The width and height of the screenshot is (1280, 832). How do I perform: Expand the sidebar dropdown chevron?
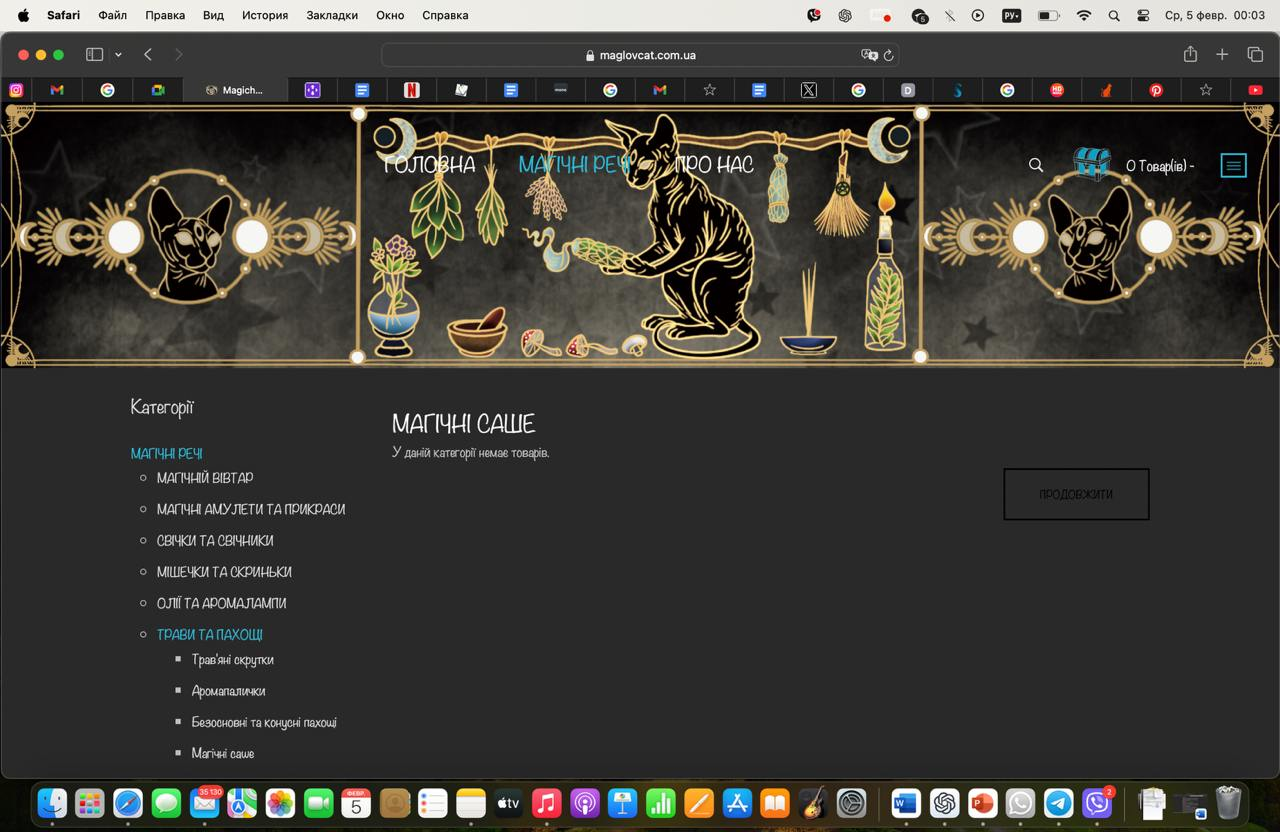tap(118, 55)
